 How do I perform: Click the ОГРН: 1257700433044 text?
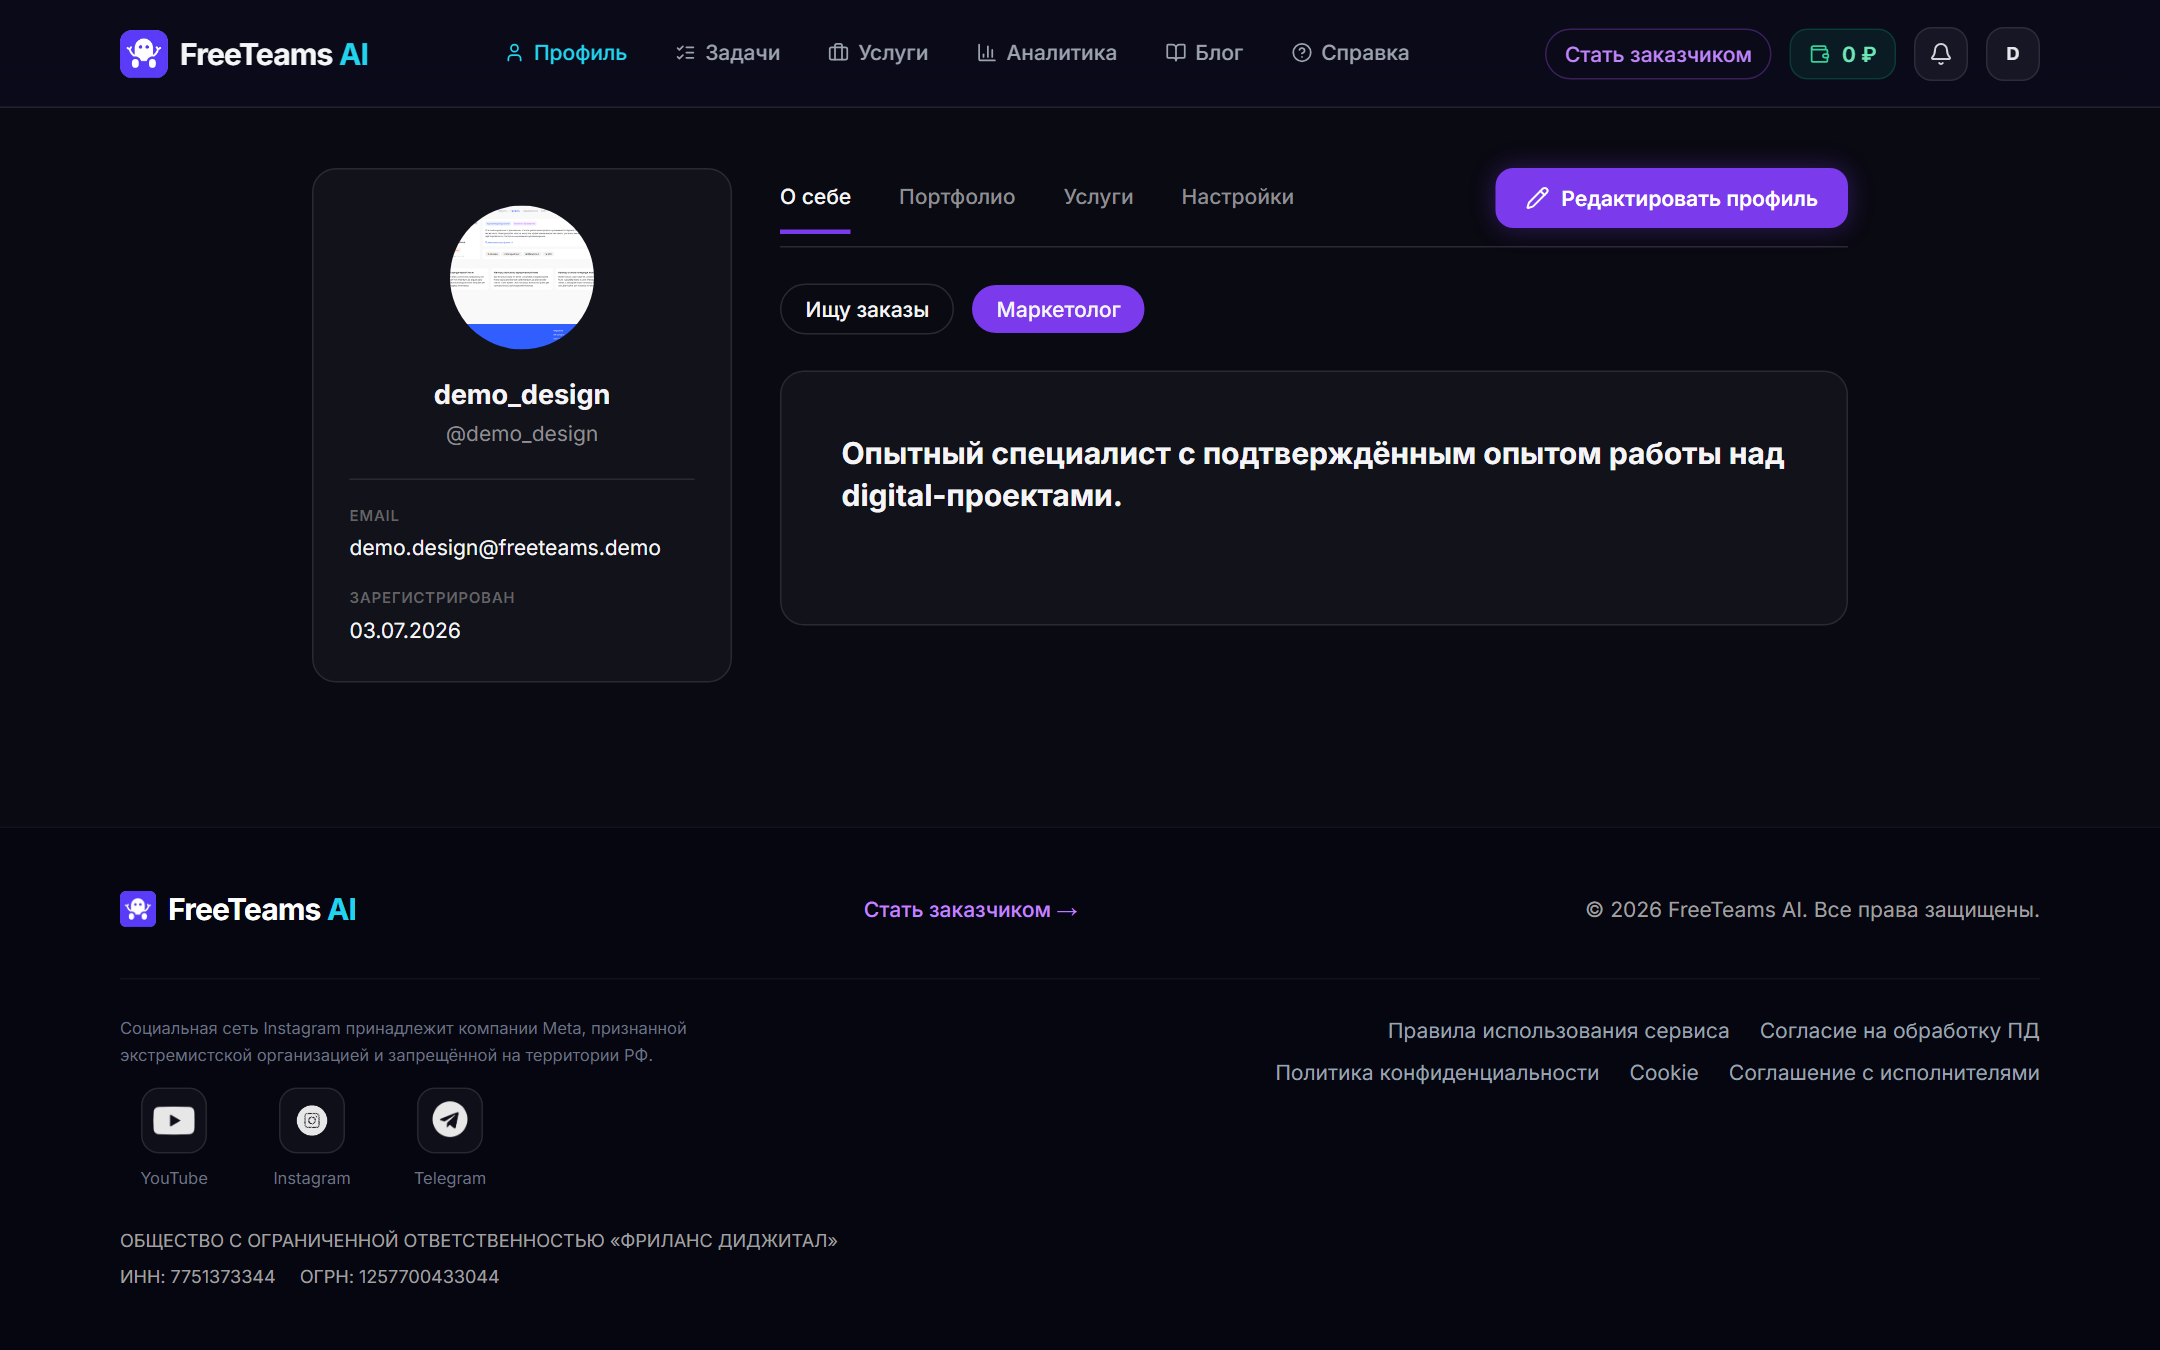pos(399,1277)
